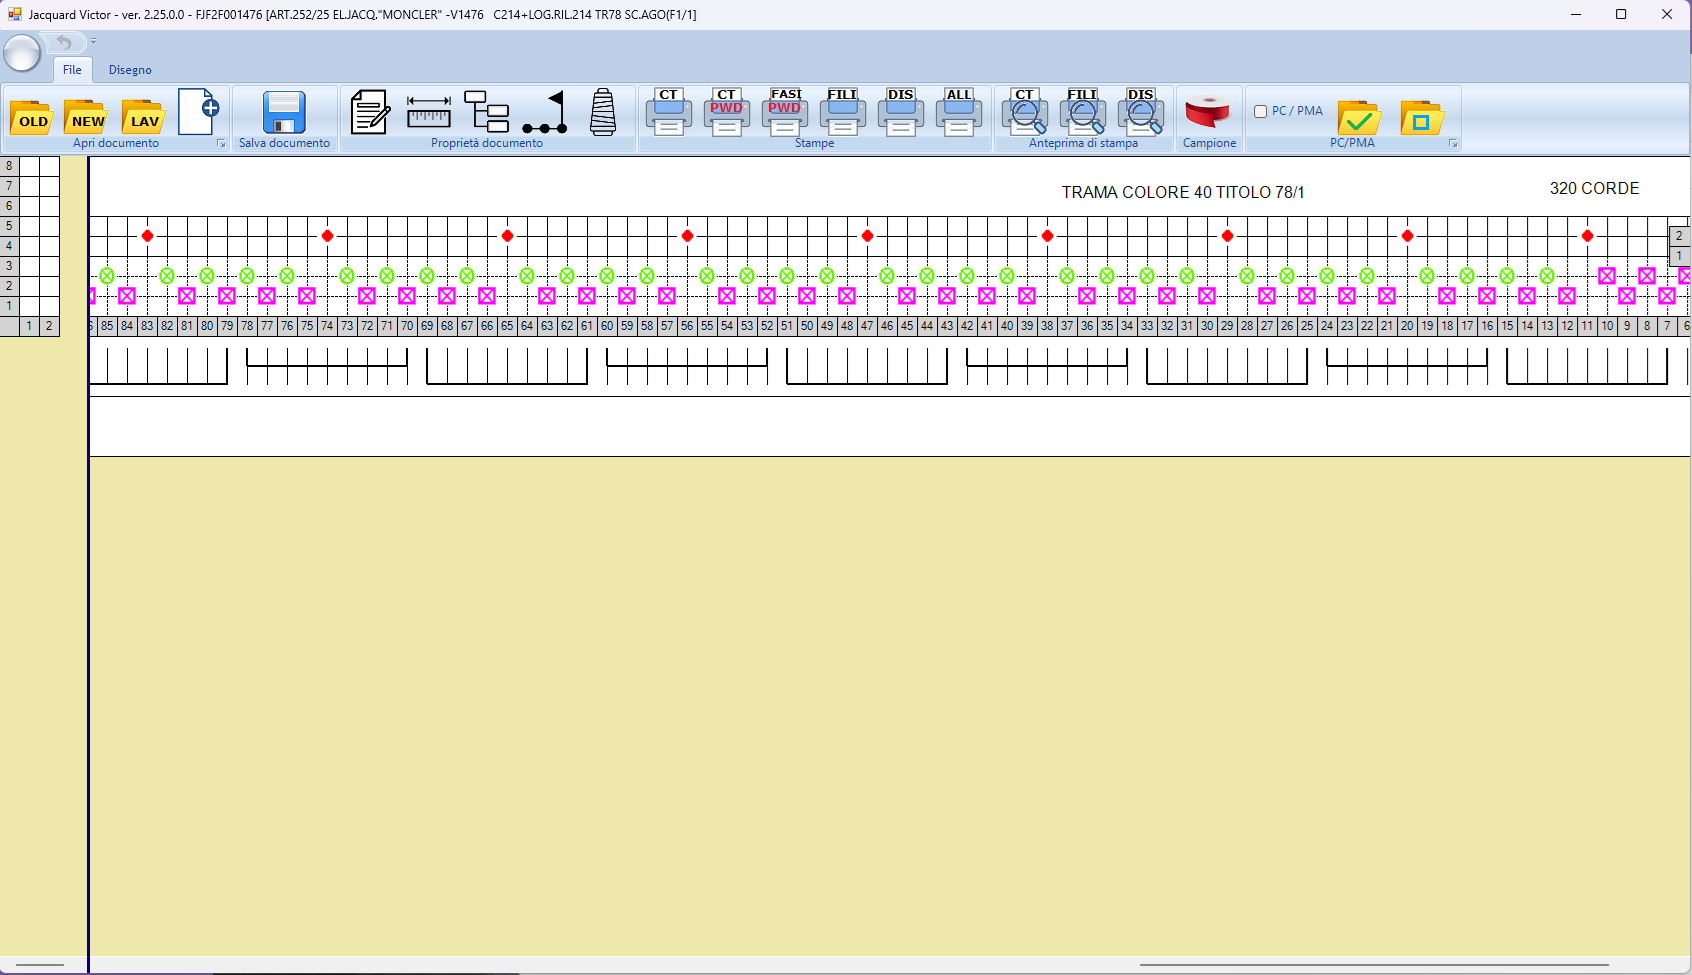
Task: Select the magenta square mark above column 84
Action: pos(127,296)
